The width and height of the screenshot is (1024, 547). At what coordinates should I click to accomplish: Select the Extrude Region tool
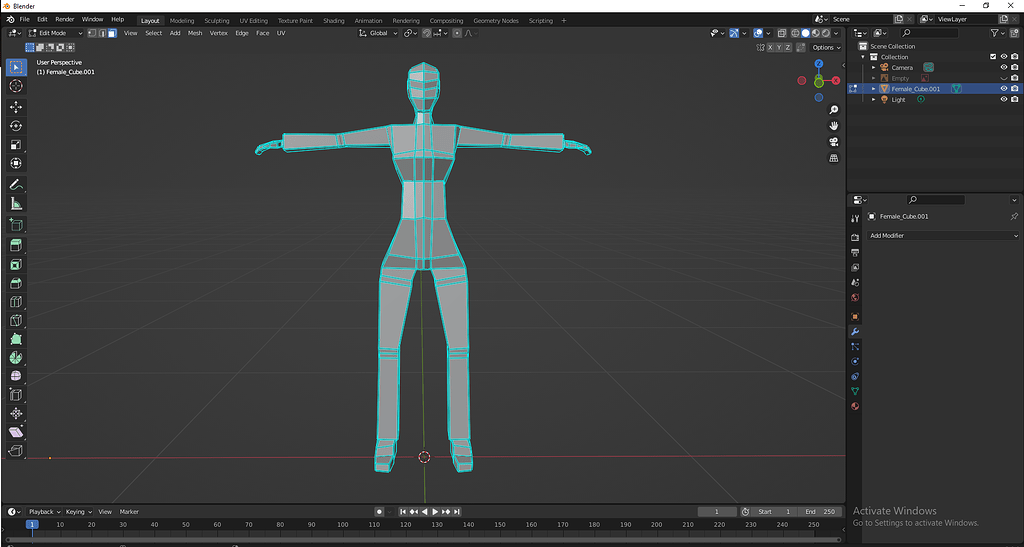click(x=16, y=245)
